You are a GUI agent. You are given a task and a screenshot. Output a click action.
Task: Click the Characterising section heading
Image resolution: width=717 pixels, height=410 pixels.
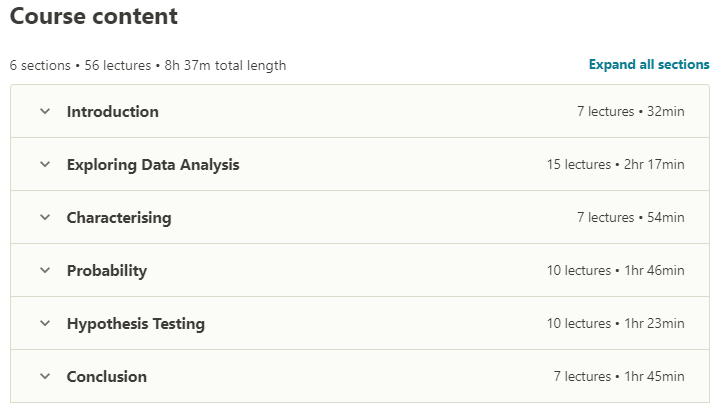(119, 218)
